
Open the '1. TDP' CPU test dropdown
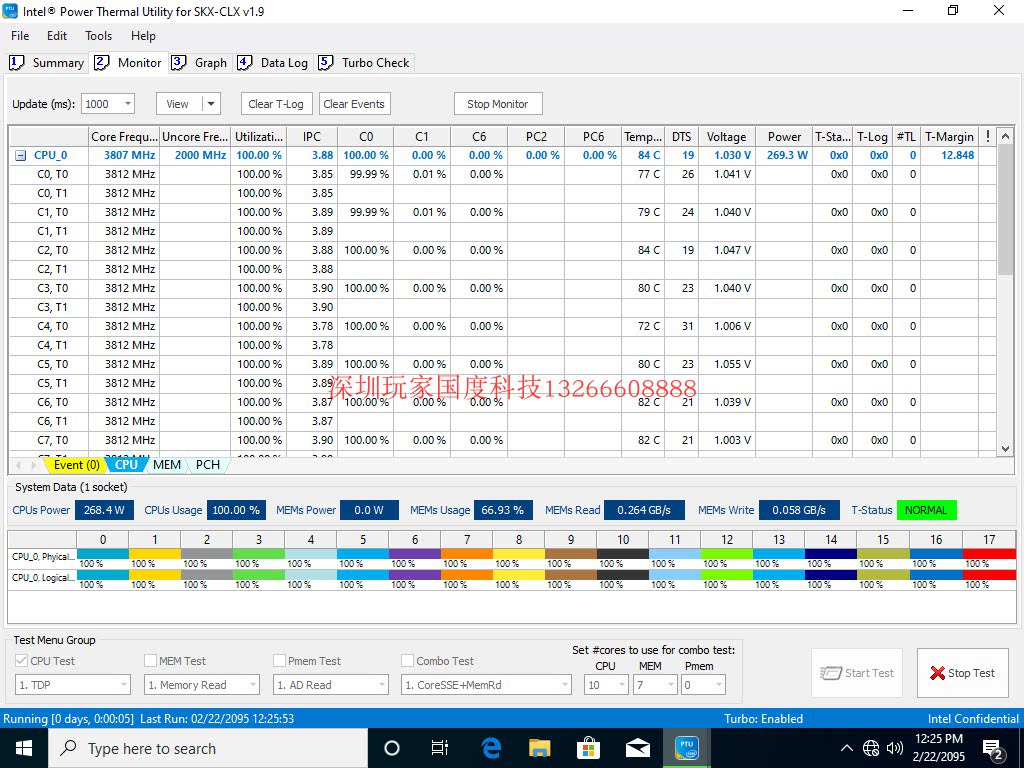tap(72, 684)
